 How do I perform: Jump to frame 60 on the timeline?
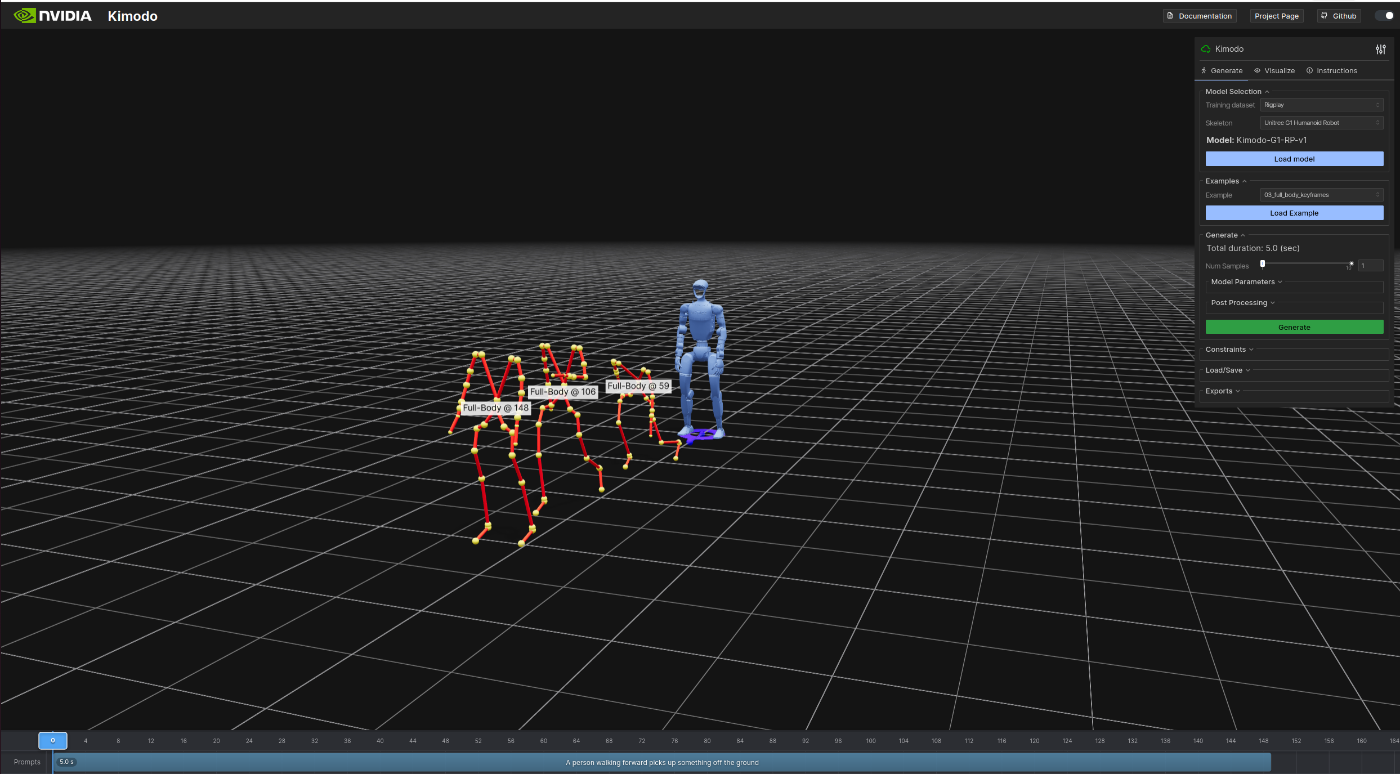point(543,741)
